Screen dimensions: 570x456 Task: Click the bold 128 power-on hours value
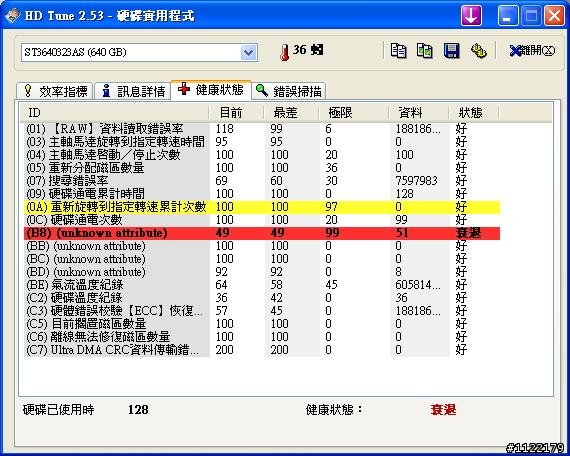click(x=138, y=410)
